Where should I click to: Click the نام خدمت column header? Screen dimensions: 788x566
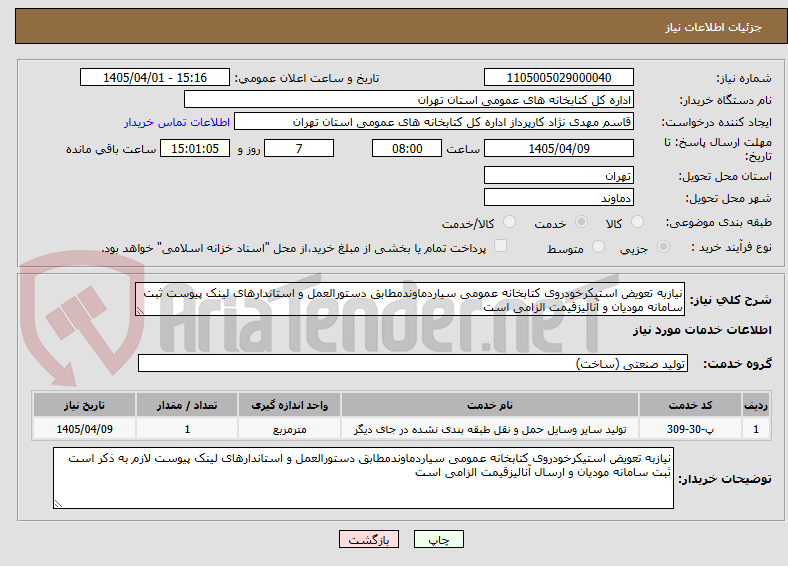tap(490, 405)
